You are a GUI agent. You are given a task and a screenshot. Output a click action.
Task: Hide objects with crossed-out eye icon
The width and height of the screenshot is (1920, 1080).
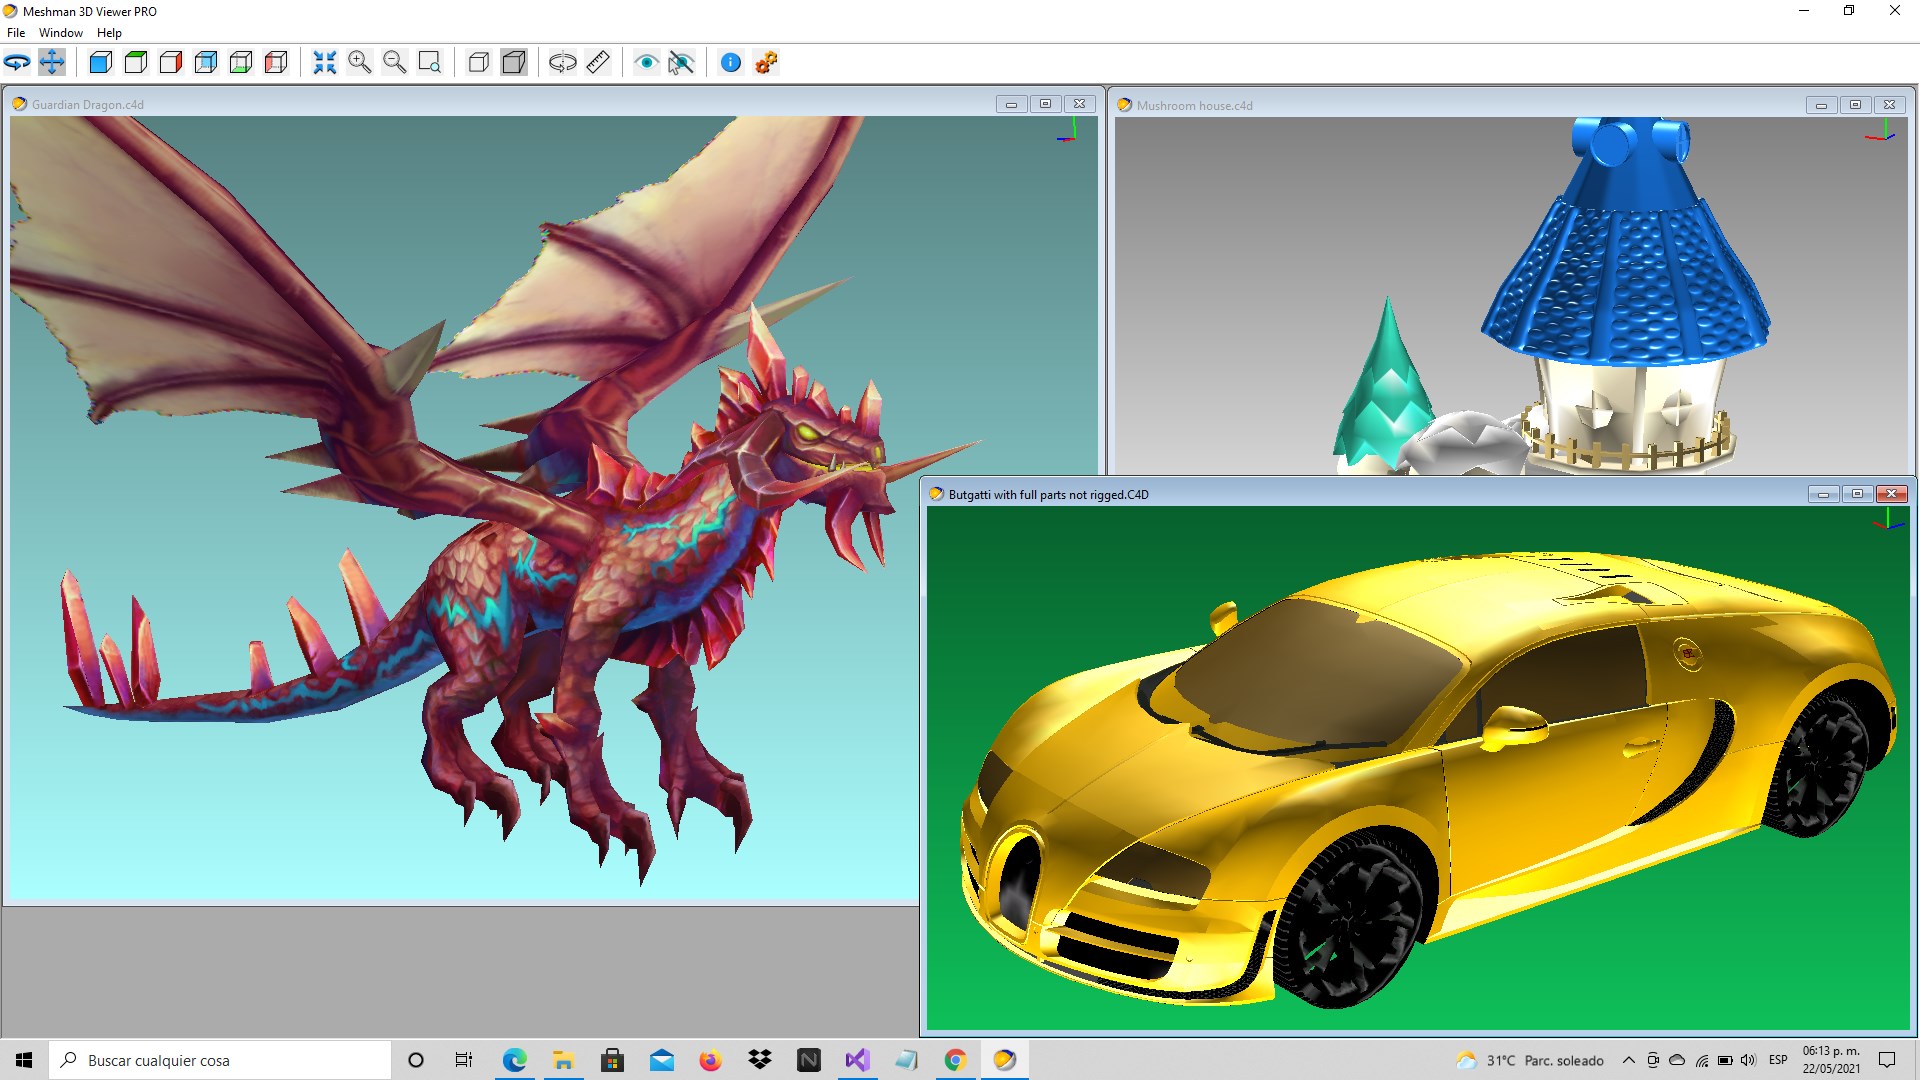click(x=682, y=62)
